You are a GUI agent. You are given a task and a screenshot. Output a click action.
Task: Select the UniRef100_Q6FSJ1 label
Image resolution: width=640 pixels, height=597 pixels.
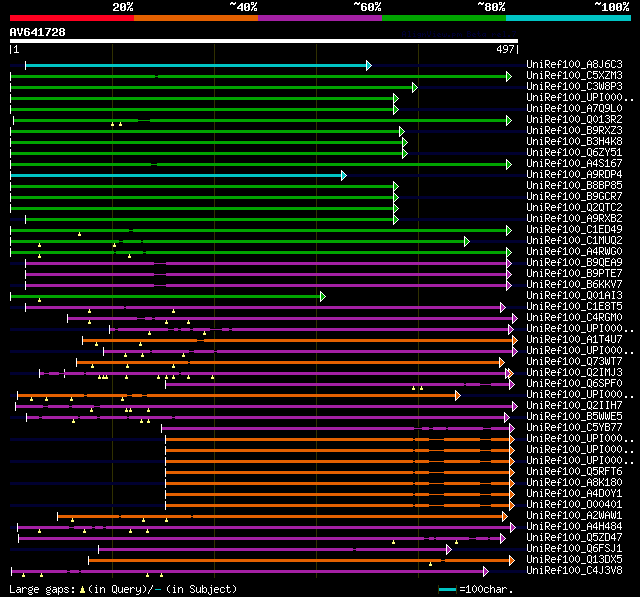click(574, 549)
